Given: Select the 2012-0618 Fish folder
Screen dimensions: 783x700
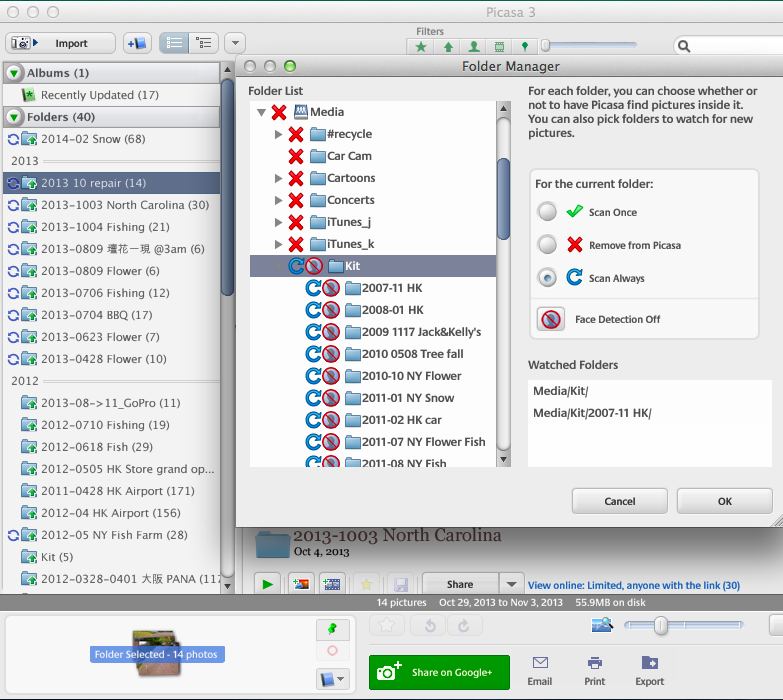Looking at the screenshot, I should (x=111, y=447).
